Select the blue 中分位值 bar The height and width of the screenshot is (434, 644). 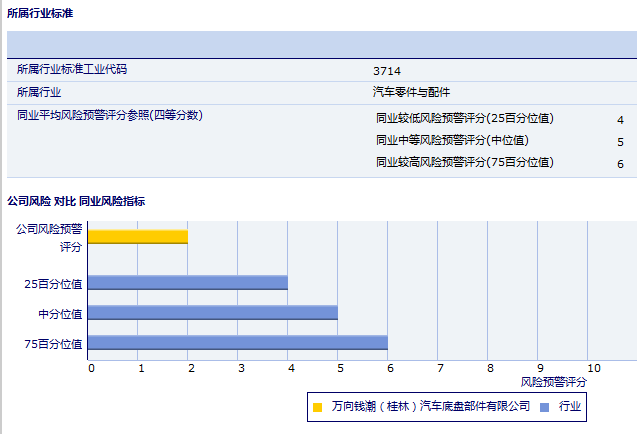[213, 313]
